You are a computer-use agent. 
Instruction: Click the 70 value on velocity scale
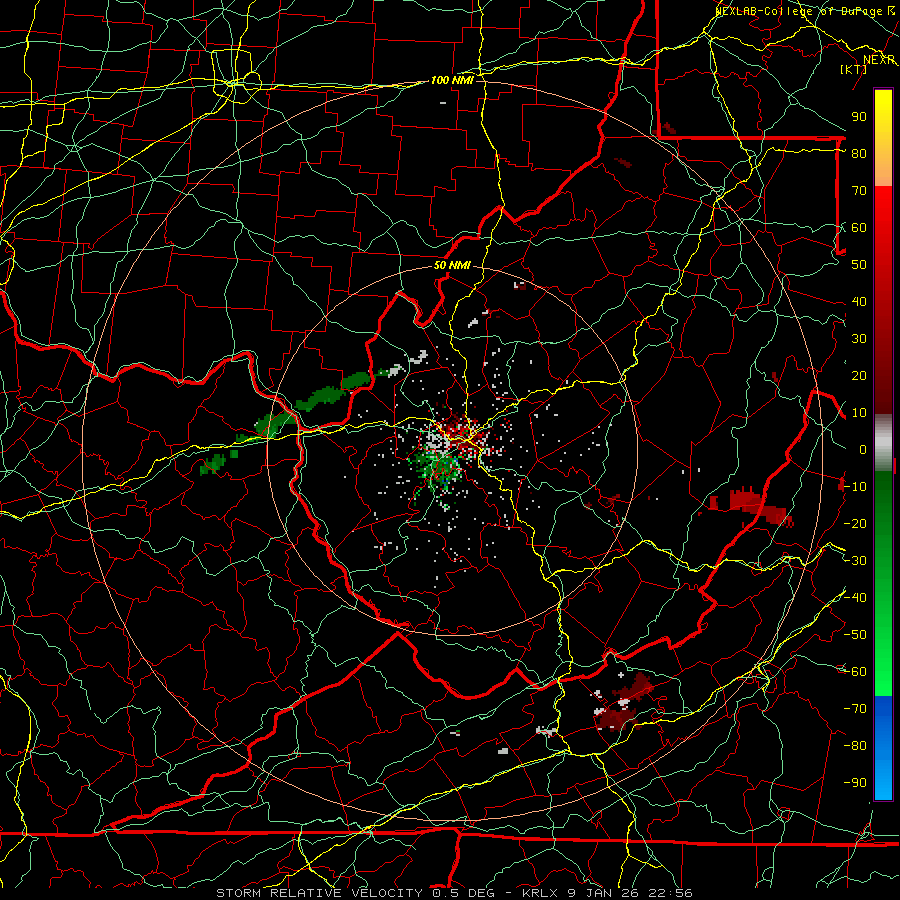tap(859, 191)
